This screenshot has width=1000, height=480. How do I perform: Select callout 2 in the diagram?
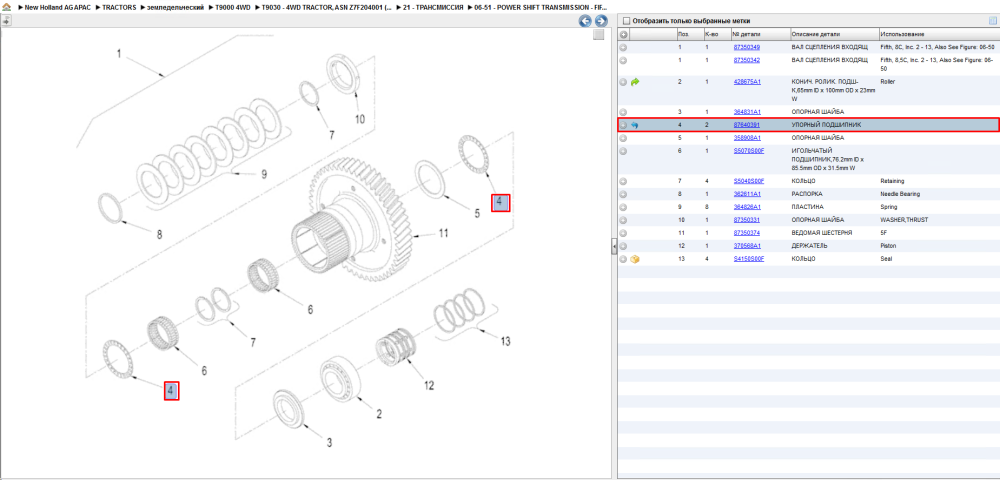coord(379,414)
